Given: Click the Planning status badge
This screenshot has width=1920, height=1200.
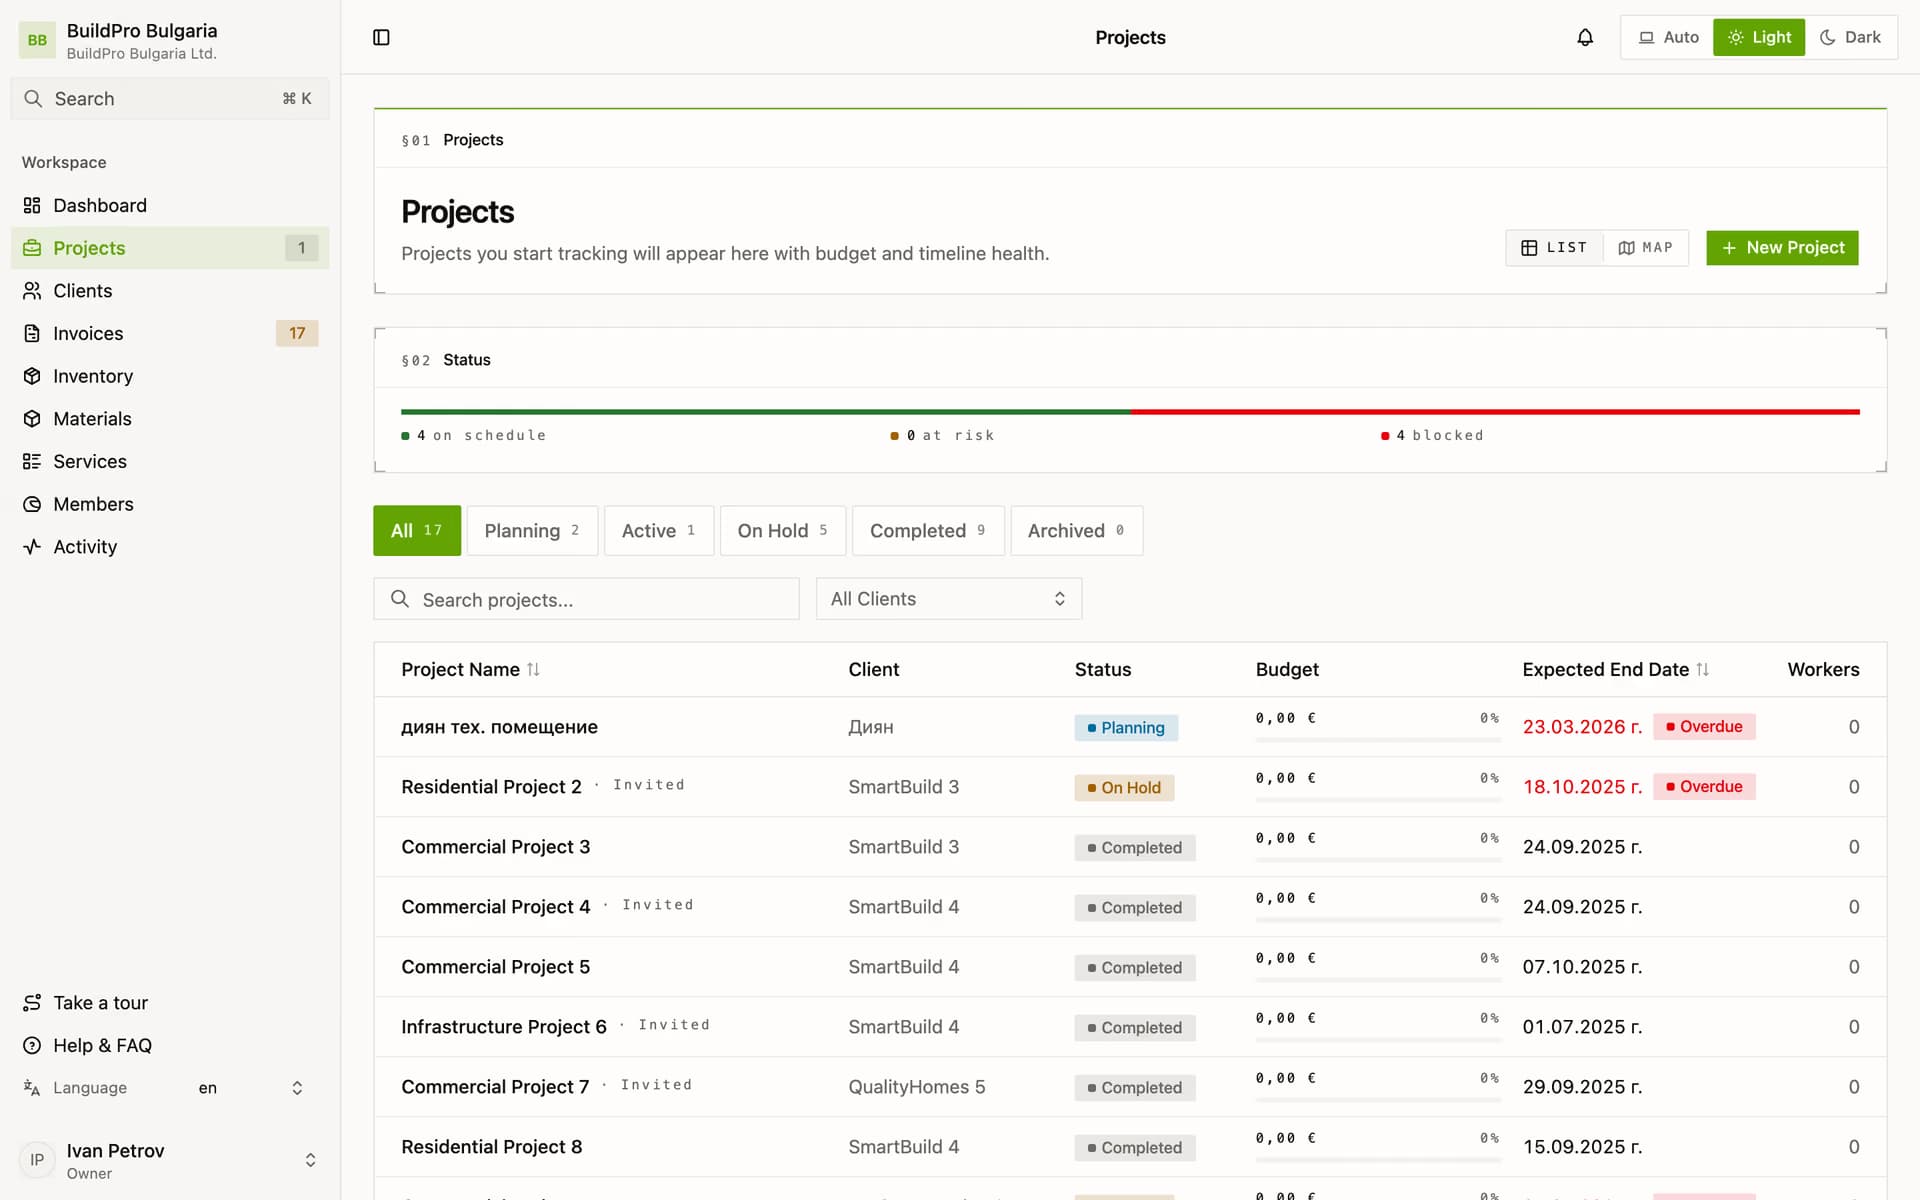Looking at the screenshot, I should tap(1126, 728).
